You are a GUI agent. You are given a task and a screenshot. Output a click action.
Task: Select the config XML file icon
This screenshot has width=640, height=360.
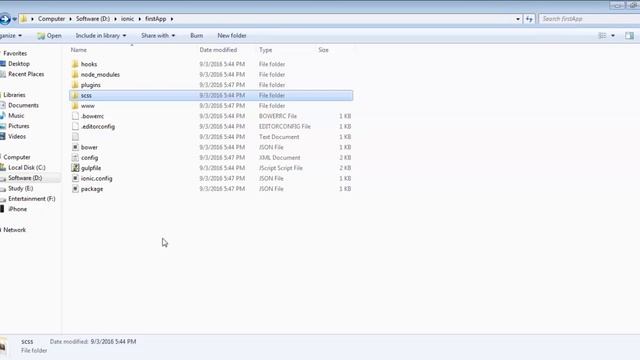point(75,158)
